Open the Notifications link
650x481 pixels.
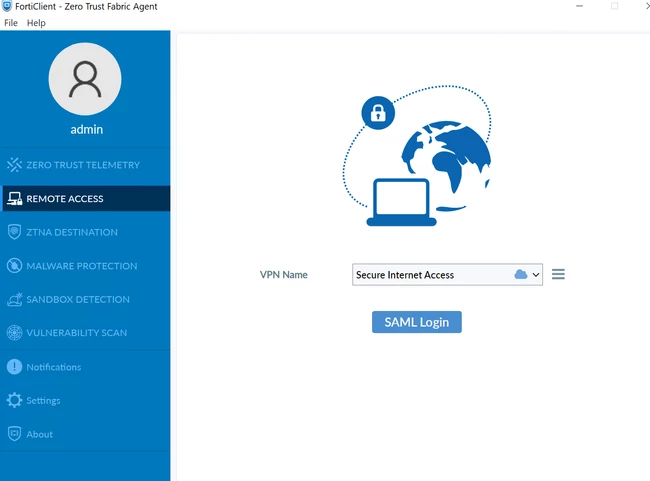pyautogui.click(x=53, y=367)
